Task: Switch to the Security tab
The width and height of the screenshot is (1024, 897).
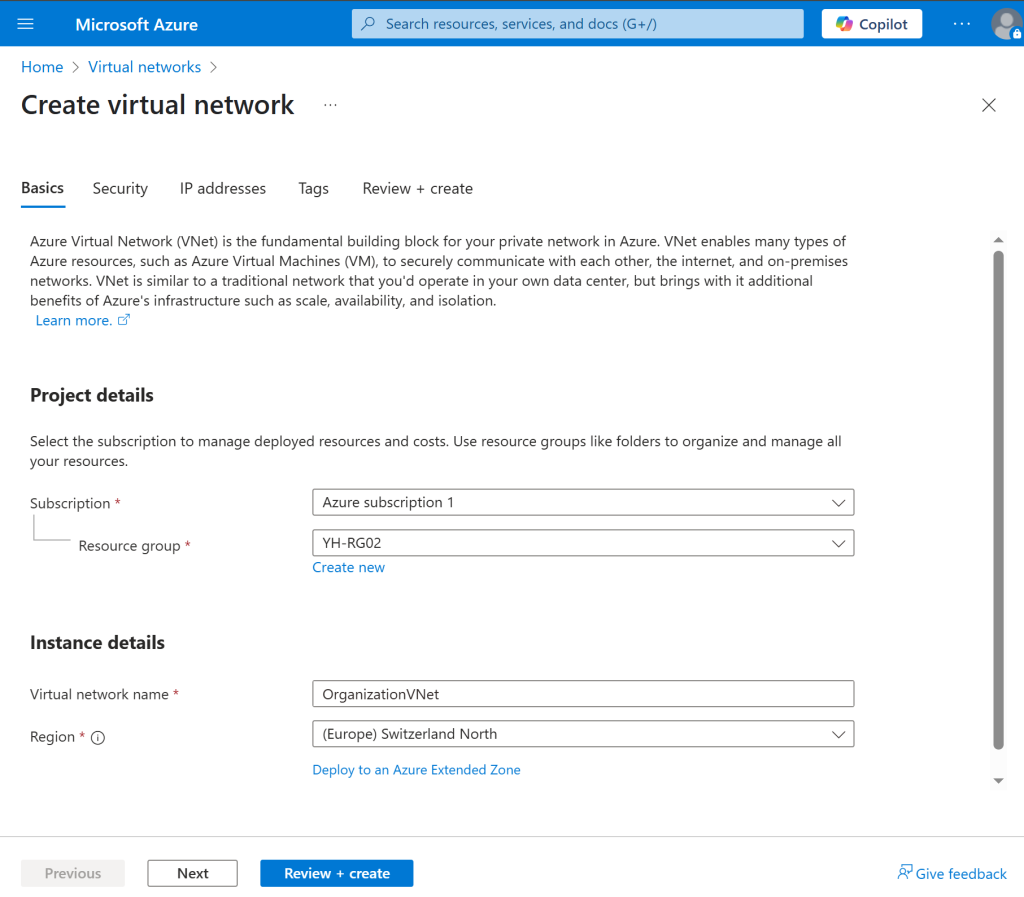Action: [x=120, y=189]
